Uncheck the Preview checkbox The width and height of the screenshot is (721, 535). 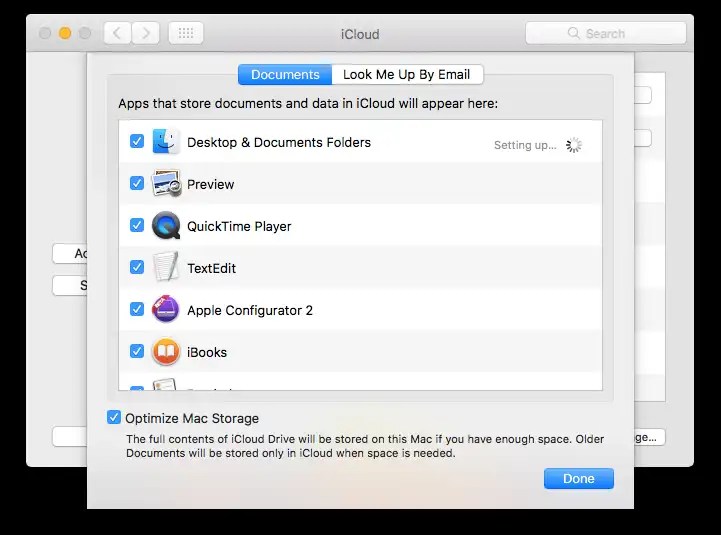click(x=137, y=183)
